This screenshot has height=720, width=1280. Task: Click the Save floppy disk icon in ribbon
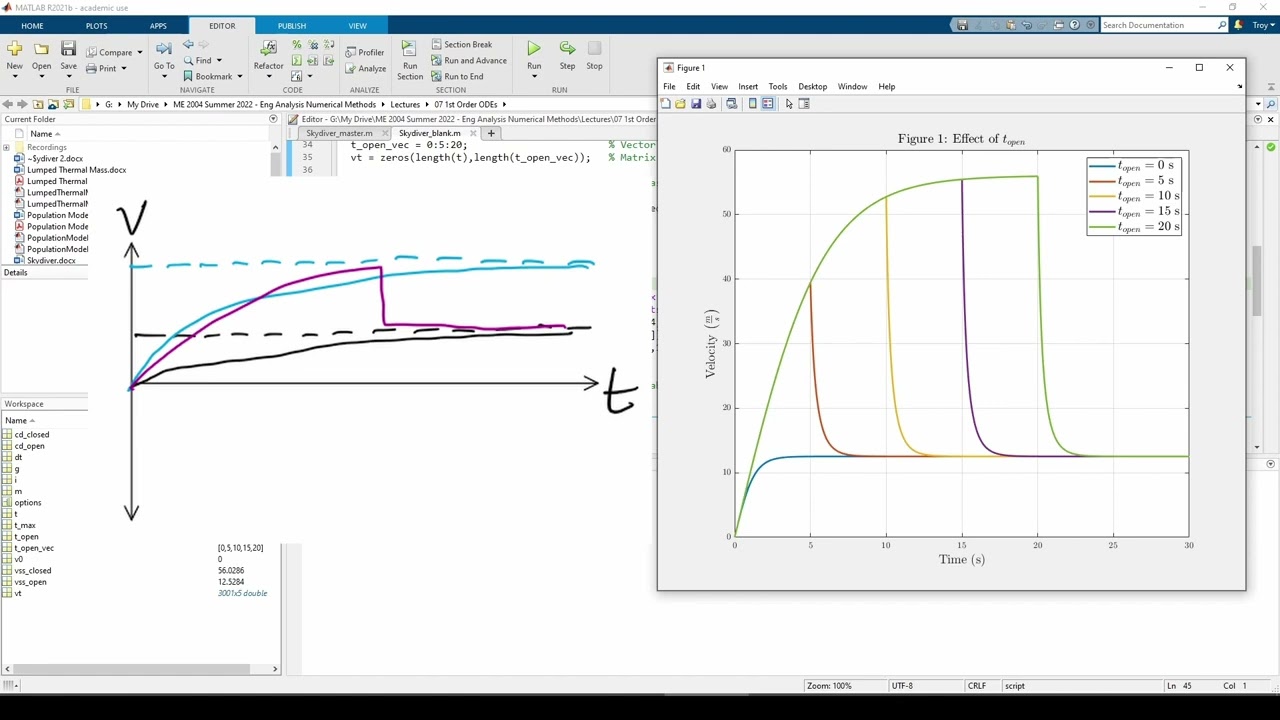pyautogui.click(x=68, y=48)
